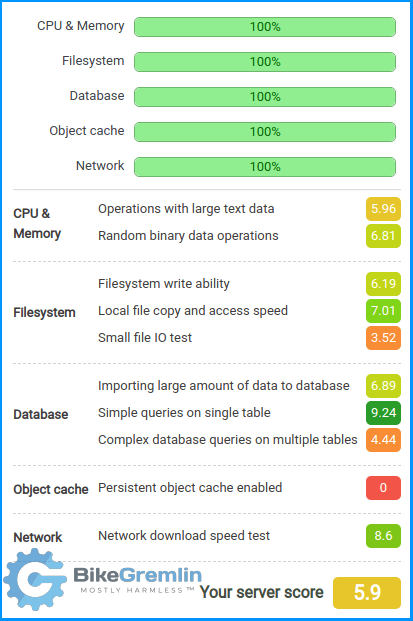The height and width of the screenshot is (621, 413).
Task: Click the Network 100% progress bar
Action: coord(265,166)
